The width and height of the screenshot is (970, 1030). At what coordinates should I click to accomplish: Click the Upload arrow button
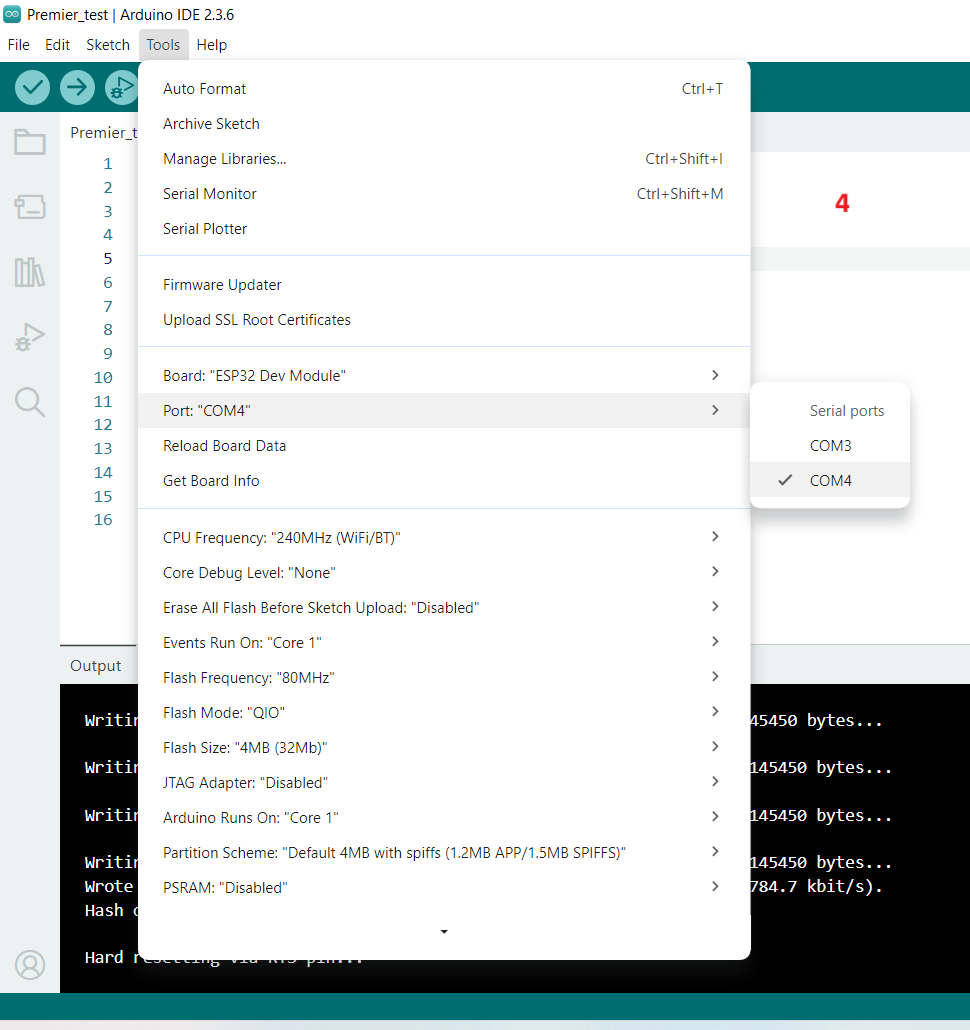[x=77, y=87]
